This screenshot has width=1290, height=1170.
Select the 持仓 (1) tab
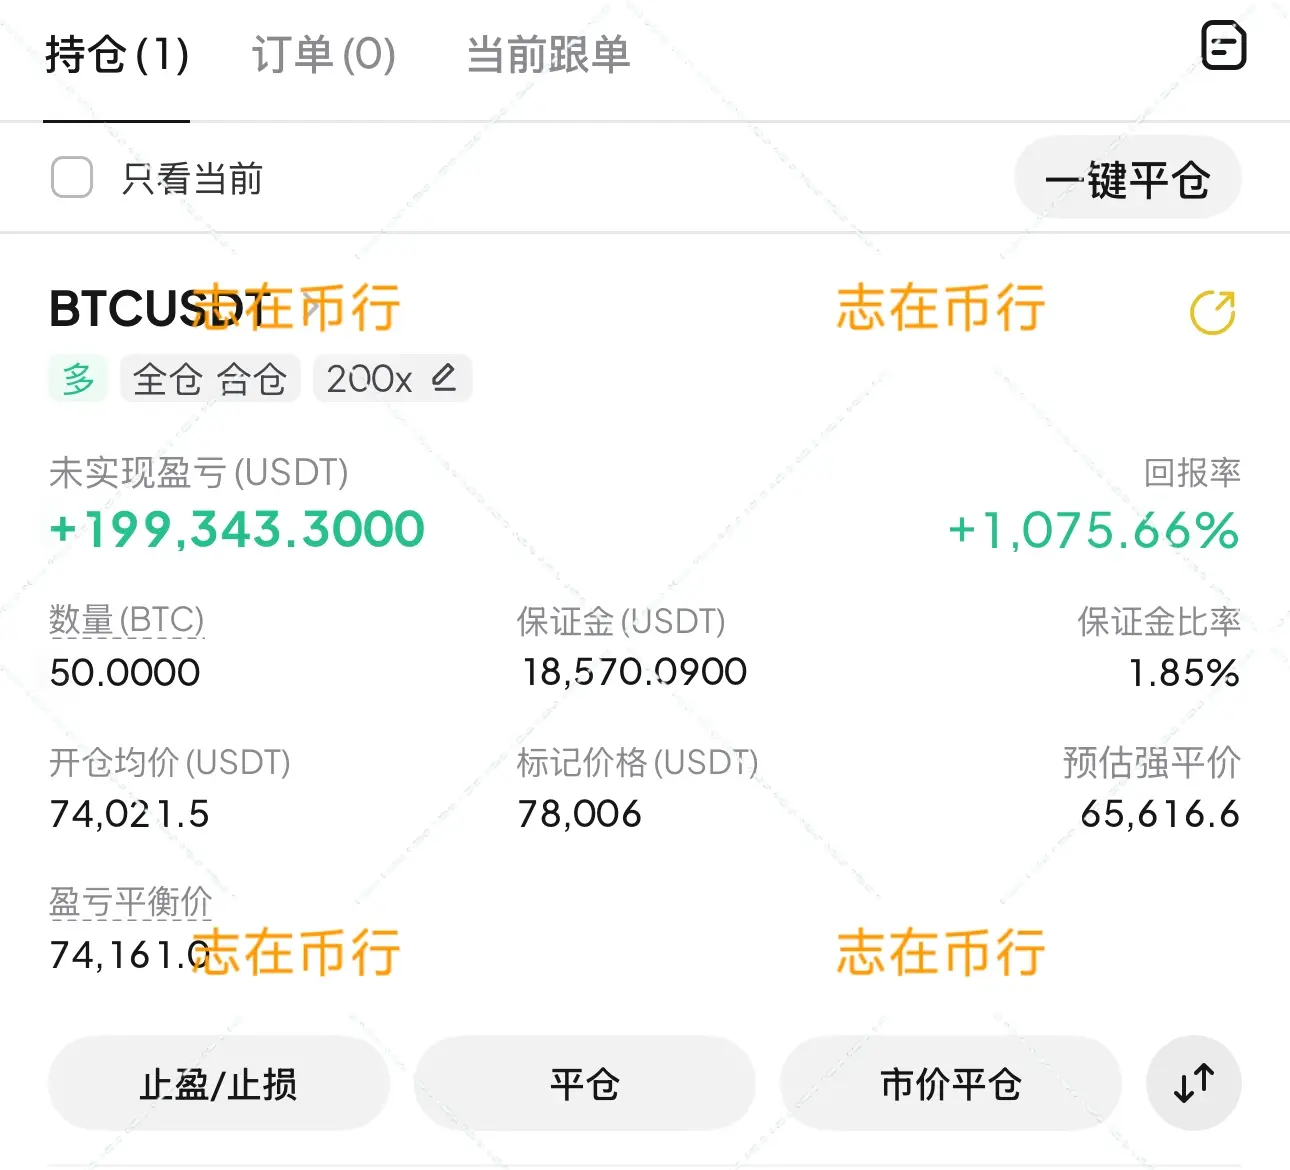coord(117,54)
